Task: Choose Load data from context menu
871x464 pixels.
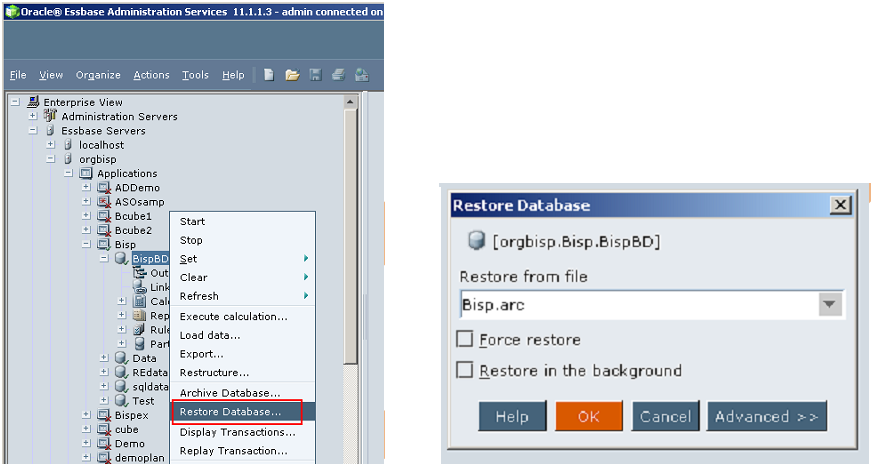Action: pyautogui.click(x=243, y=335)
